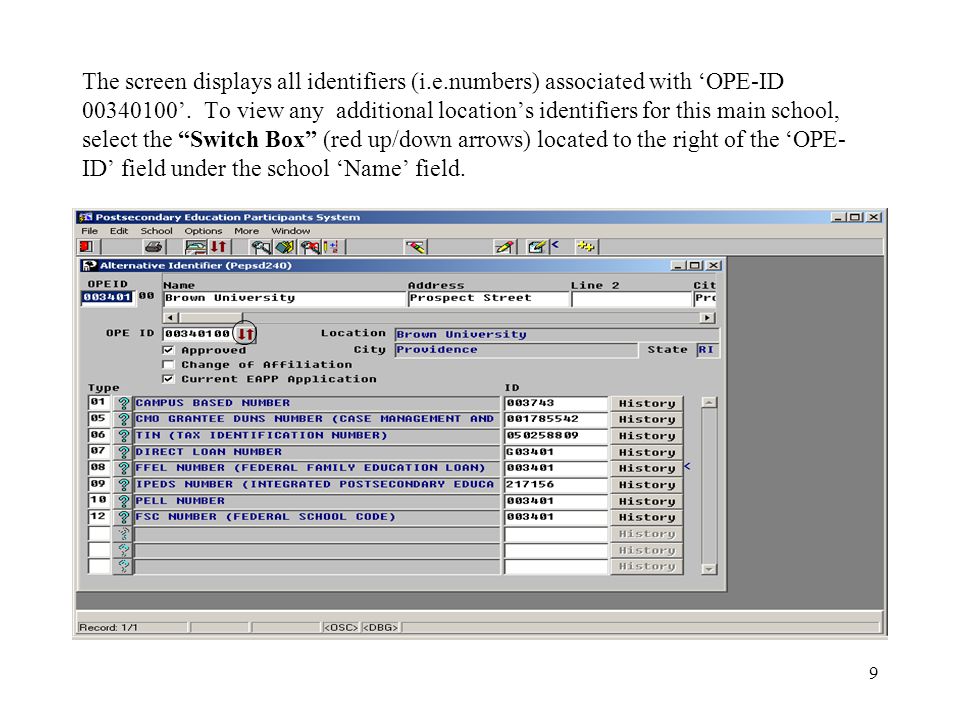Click the Address field with Prospect Street
960x720 pixels.
point(488,298)
